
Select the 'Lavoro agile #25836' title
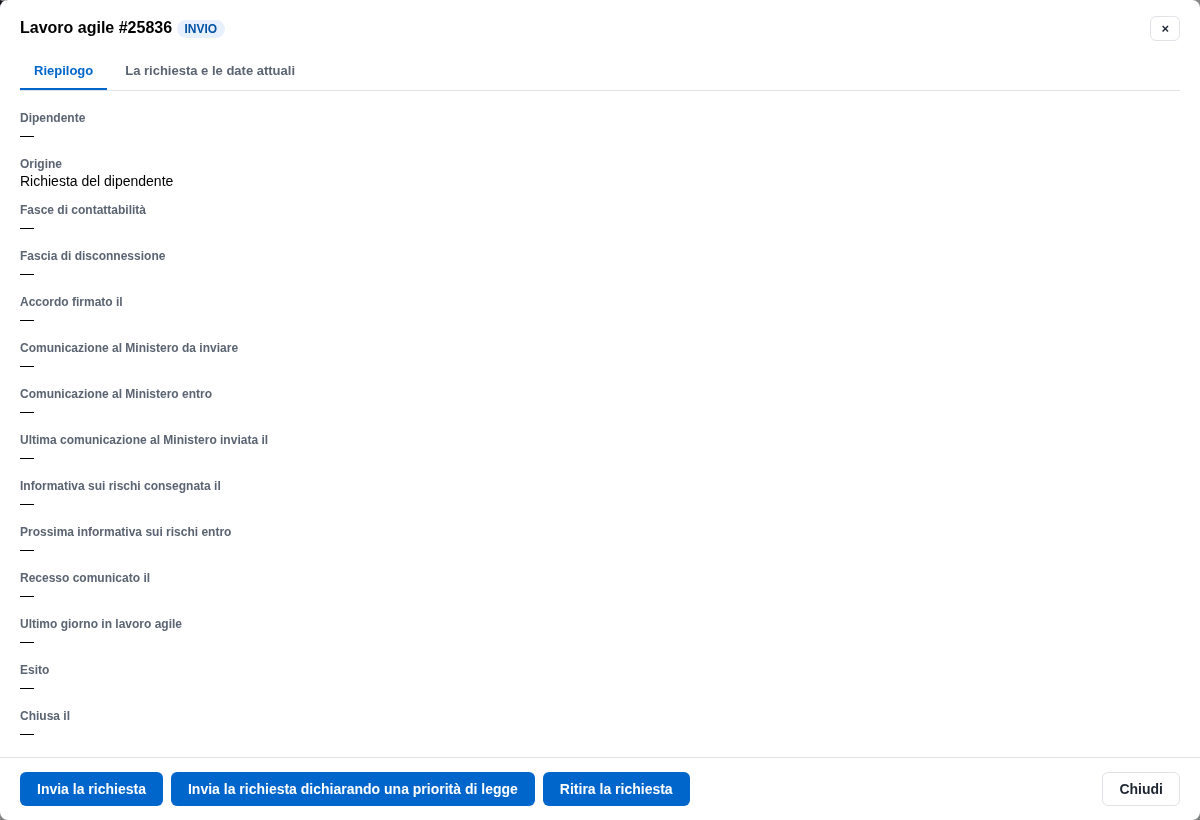point(96,28)
